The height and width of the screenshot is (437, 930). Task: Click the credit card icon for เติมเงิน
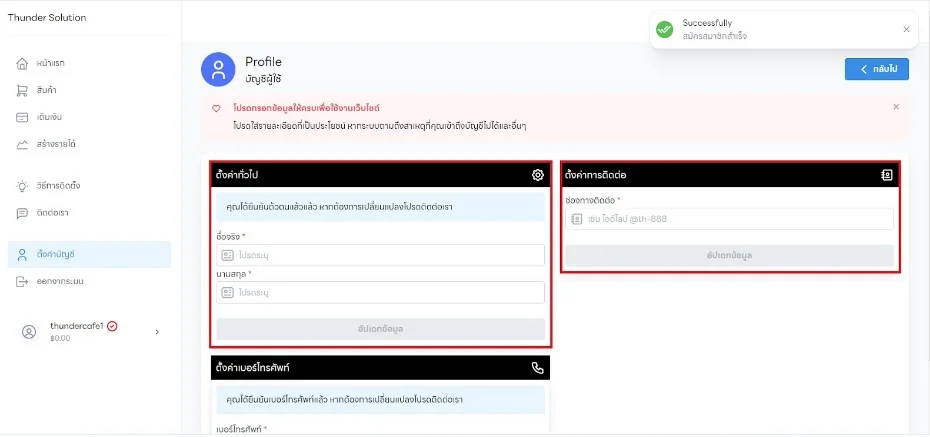(x=22, y=117)
